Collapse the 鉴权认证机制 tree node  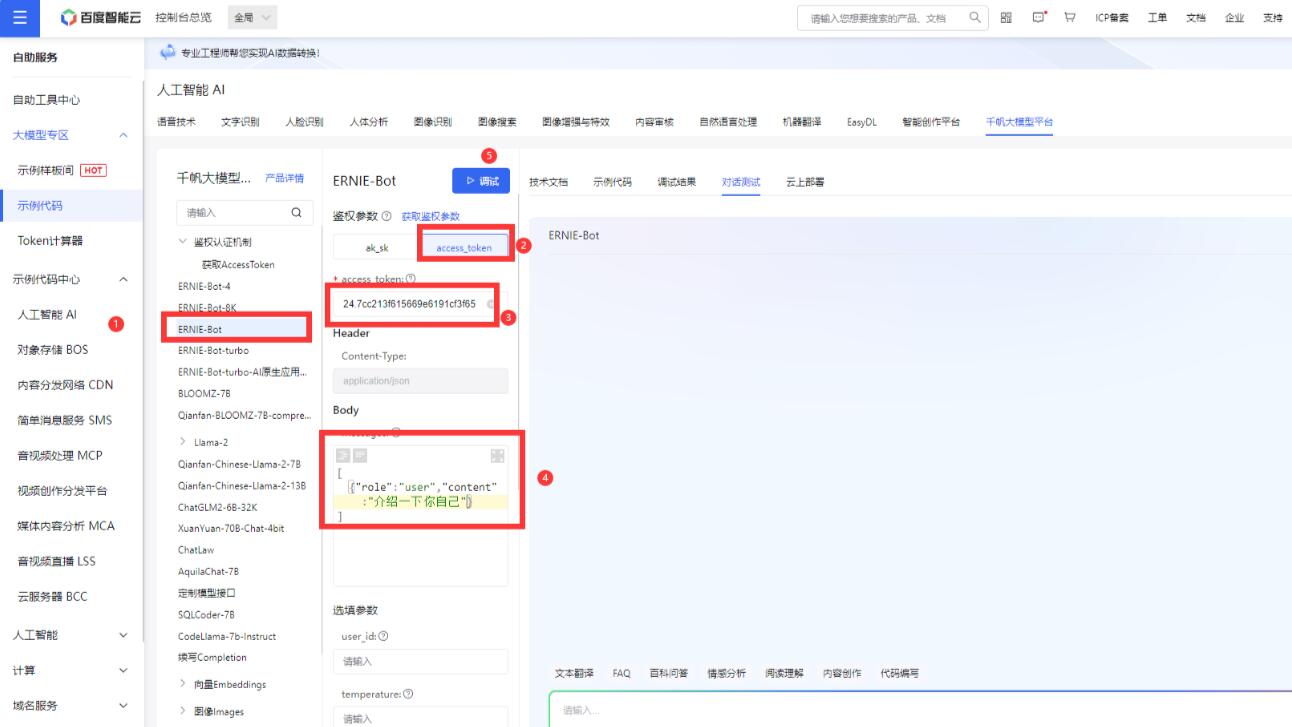(x=183, y=242)
